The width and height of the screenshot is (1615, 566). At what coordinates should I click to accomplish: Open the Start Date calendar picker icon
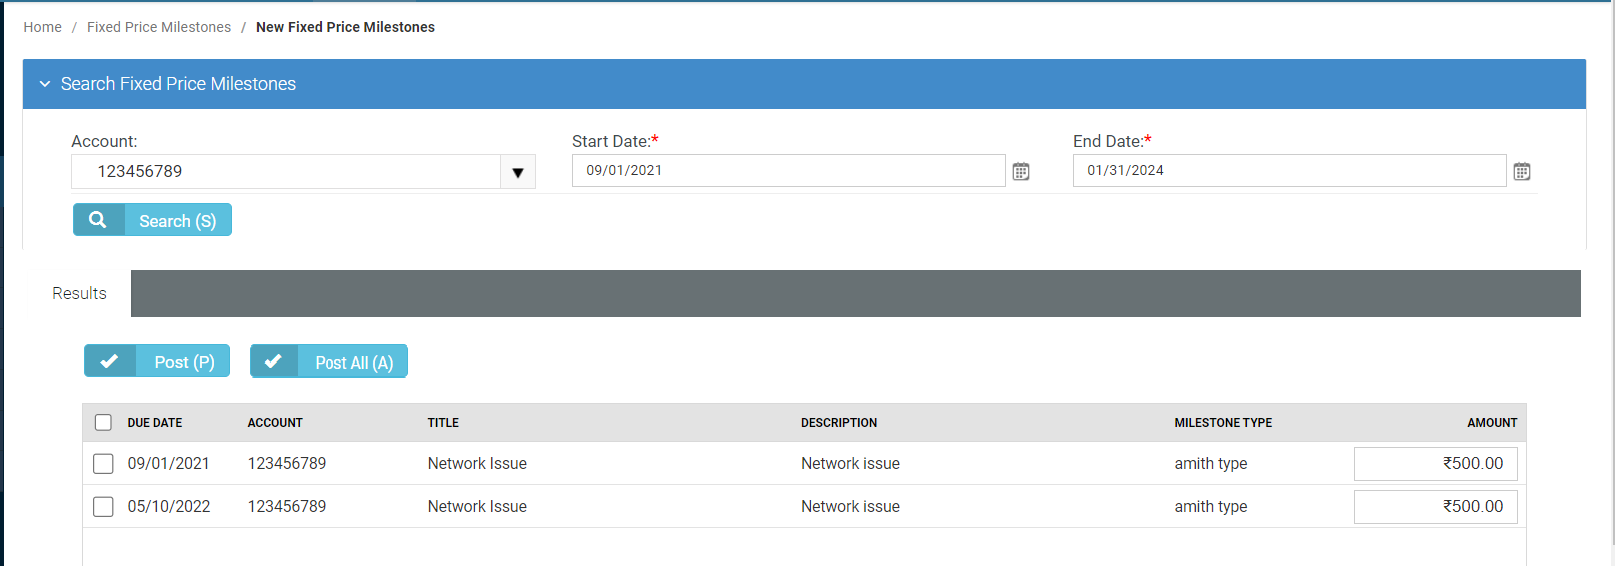(x=1020, y=172)
